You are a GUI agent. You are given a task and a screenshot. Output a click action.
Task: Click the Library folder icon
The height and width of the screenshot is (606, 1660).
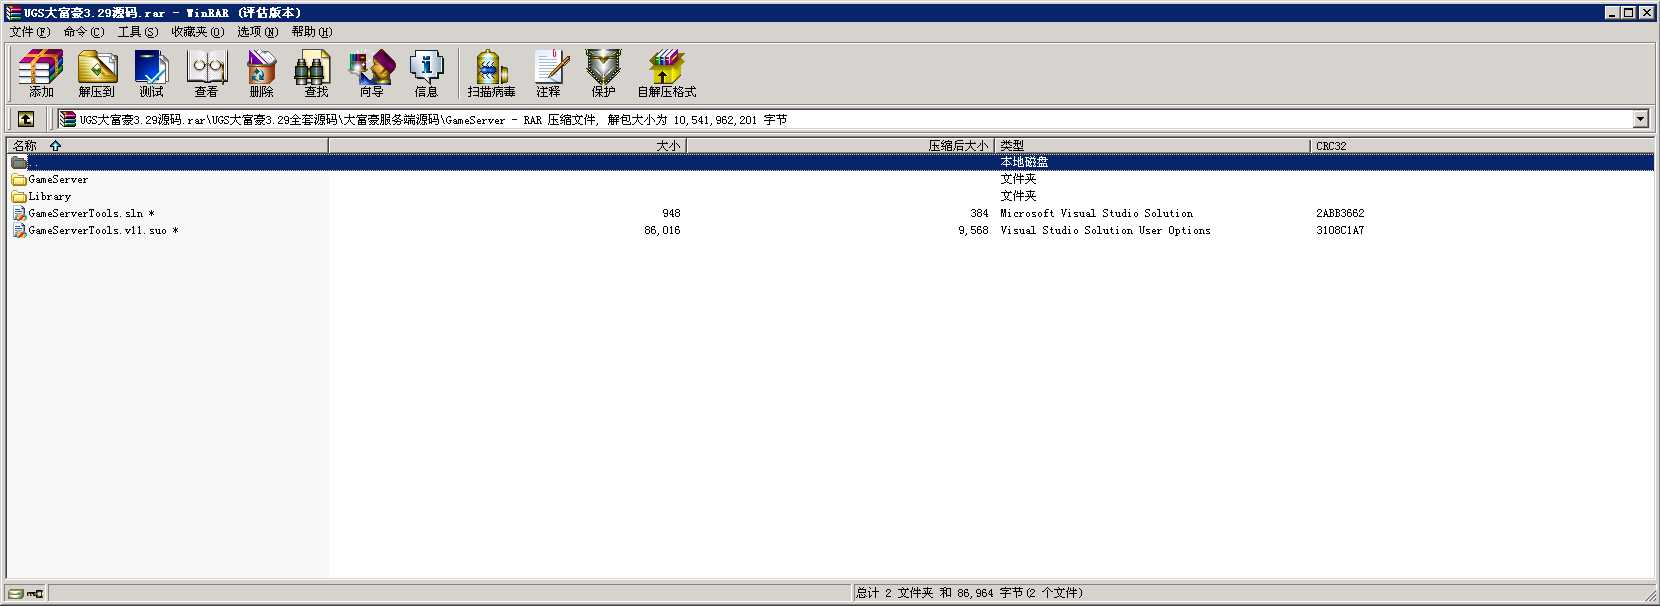pos(19,197)
